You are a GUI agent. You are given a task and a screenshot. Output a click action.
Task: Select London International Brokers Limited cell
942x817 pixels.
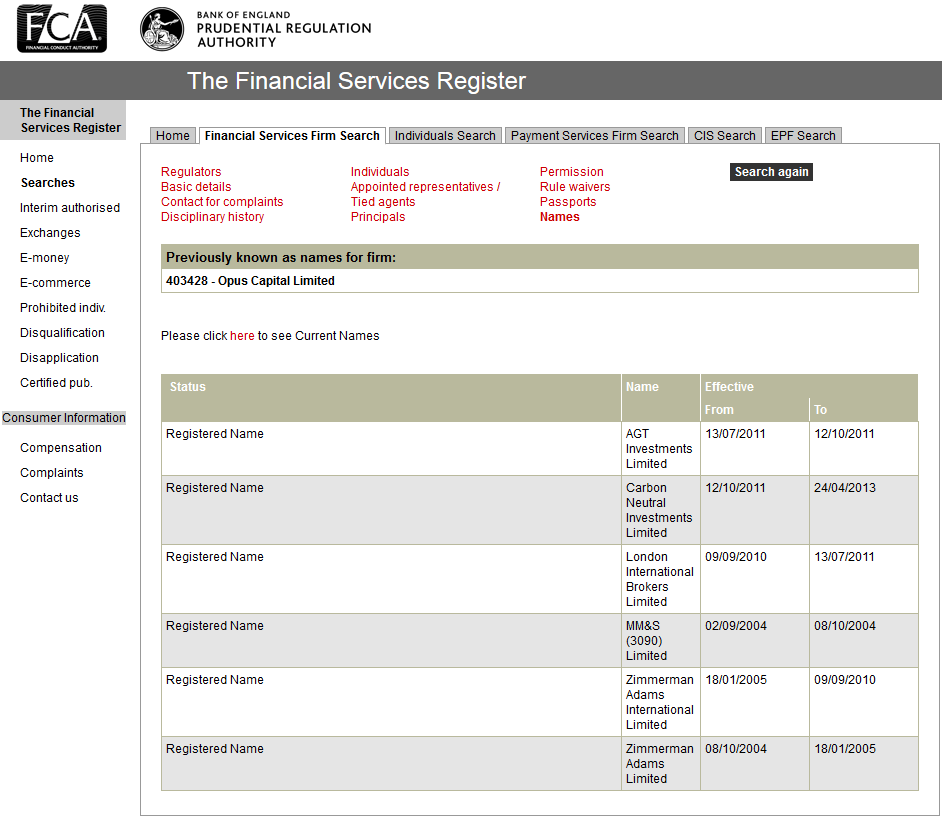[660, 579]
